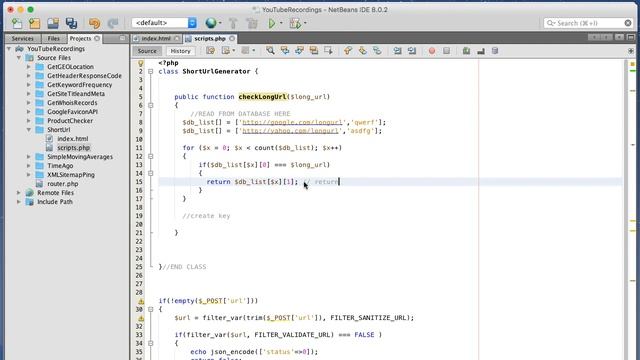Click the Find Selection magnifier icon
640x360 pixels.
270,51
